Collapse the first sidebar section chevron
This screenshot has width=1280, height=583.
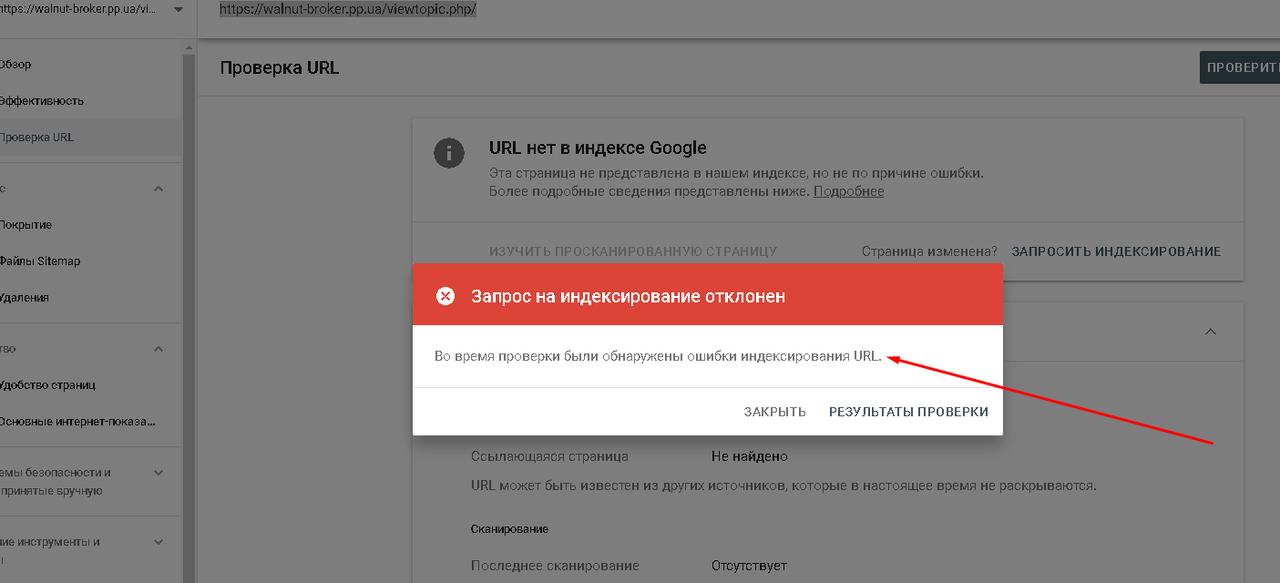[158, 189]
